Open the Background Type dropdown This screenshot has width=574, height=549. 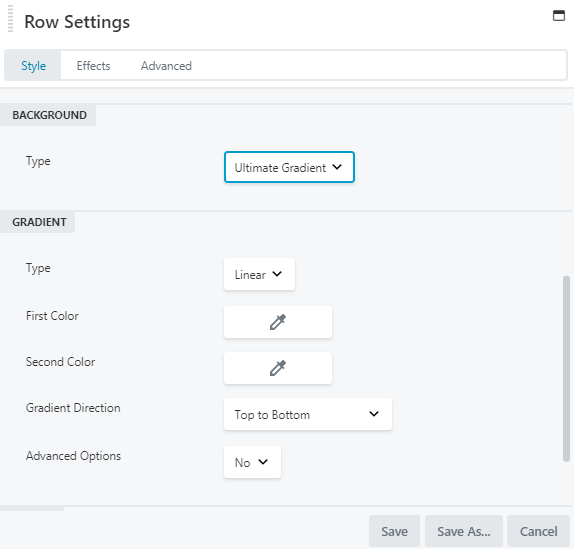(289, 167)
